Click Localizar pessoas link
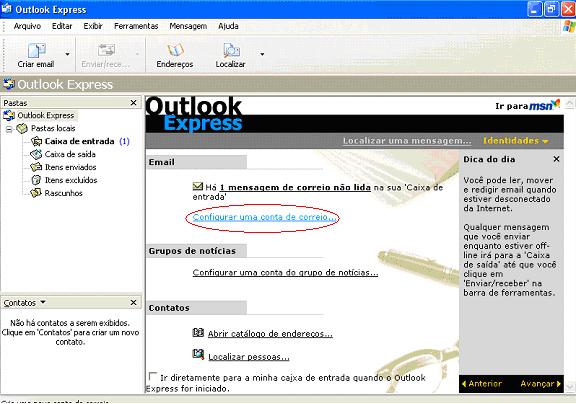The image size is (576, 404). (x=249, y=357)
